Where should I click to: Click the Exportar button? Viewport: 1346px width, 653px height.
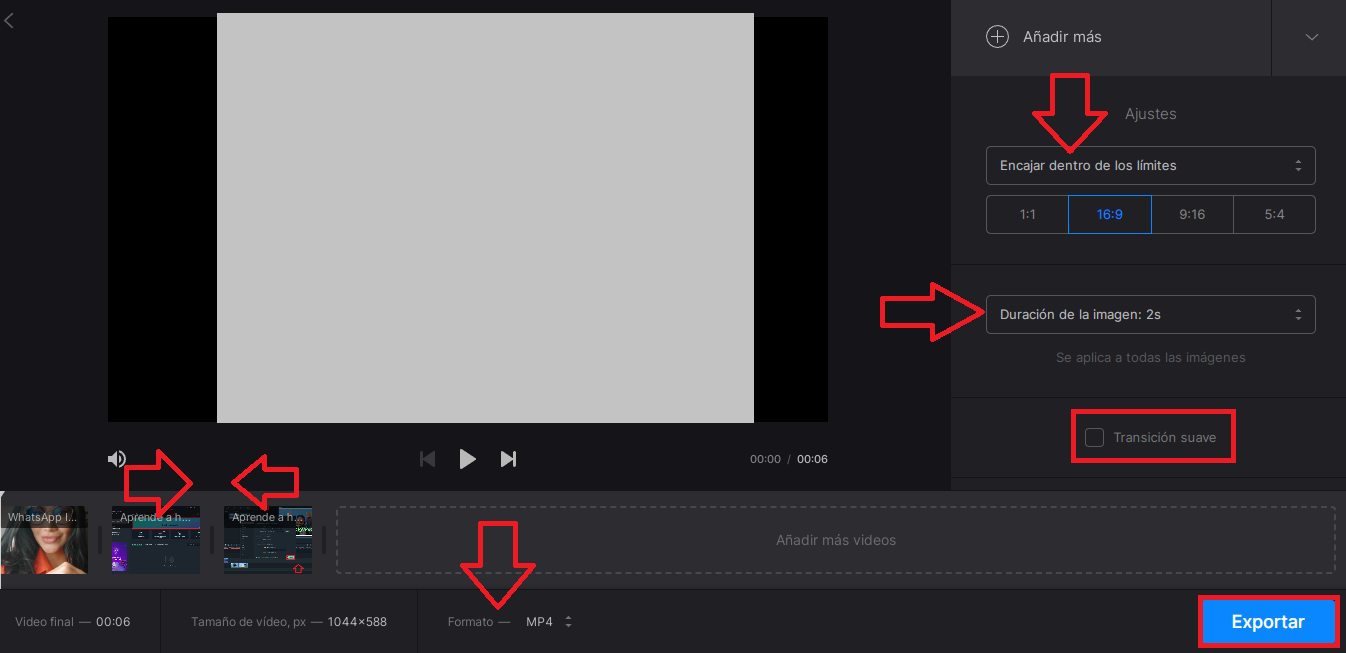[1268, 620]
